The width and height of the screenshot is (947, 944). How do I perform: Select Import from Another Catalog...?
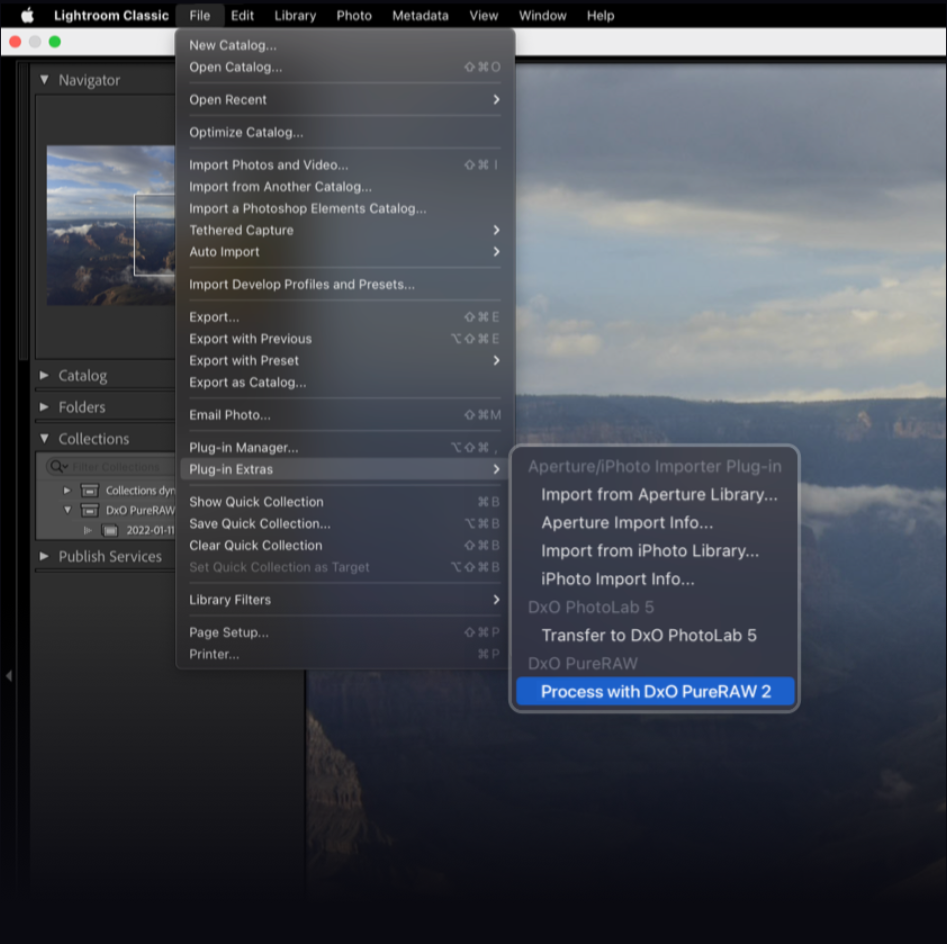(x=345, y=187)
